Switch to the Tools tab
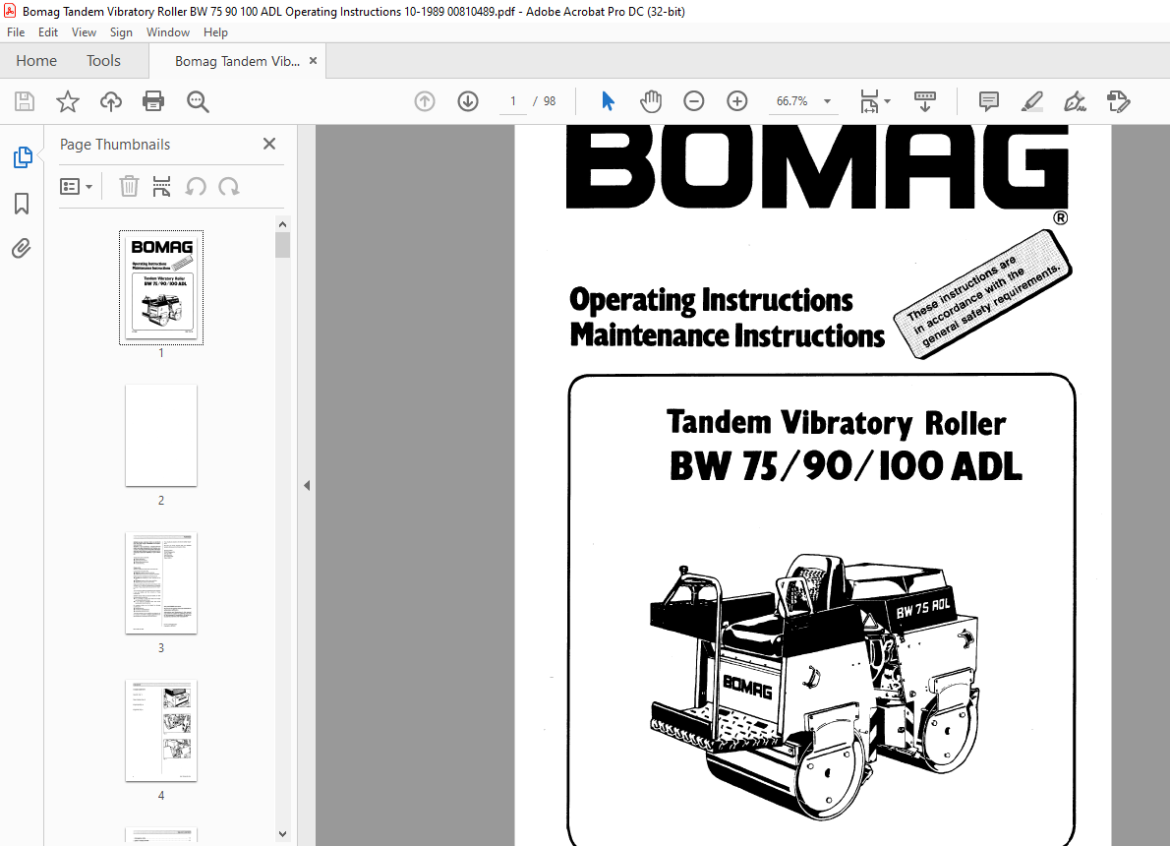1170x846 pixels. pyautogui.click(x=103, y=60)
